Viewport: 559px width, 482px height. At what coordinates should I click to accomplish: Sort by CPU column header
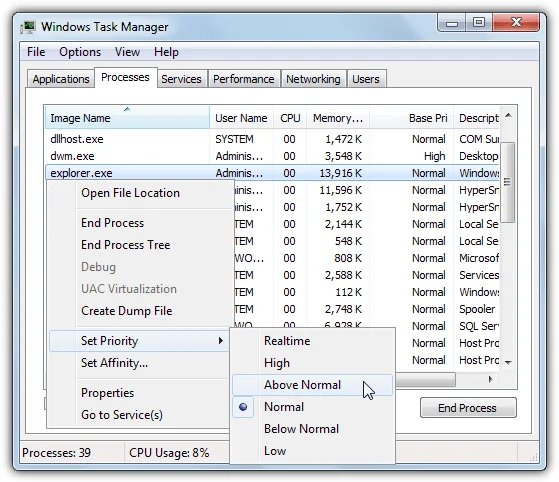coord(290,118)
